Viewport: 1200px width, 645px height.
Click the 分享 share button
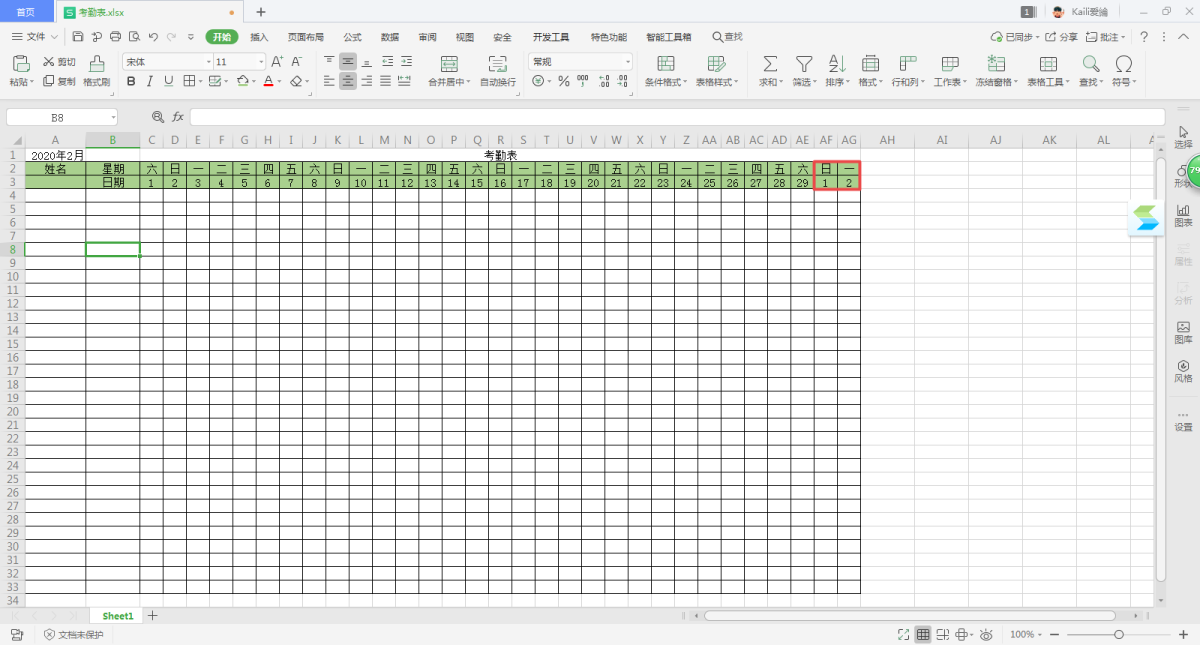pos(1062,37)
